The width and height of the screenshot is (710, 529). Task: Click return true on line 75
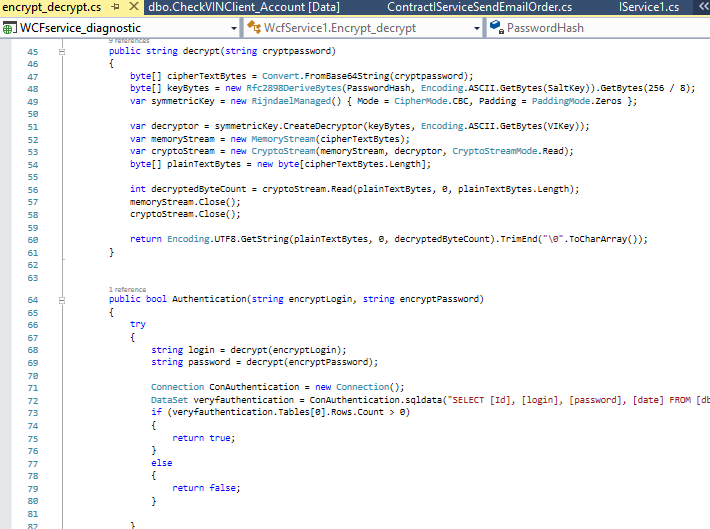[x=203, y=438]
